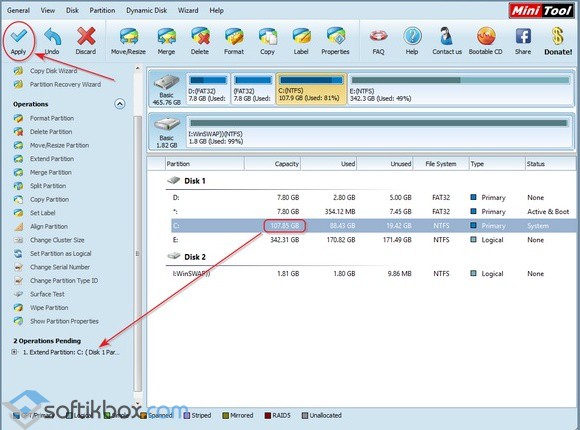This screenshot has height=430, width=580.
Task: Click the FAQ lifebuoy icon
Action: [x=378, y=41]
